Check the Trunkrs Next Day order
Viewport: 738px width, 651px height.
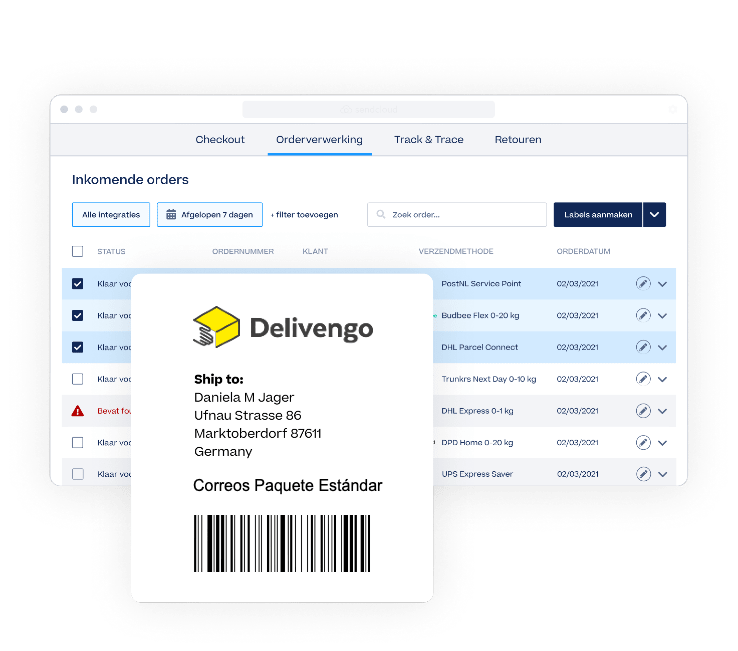coord(78,379)
